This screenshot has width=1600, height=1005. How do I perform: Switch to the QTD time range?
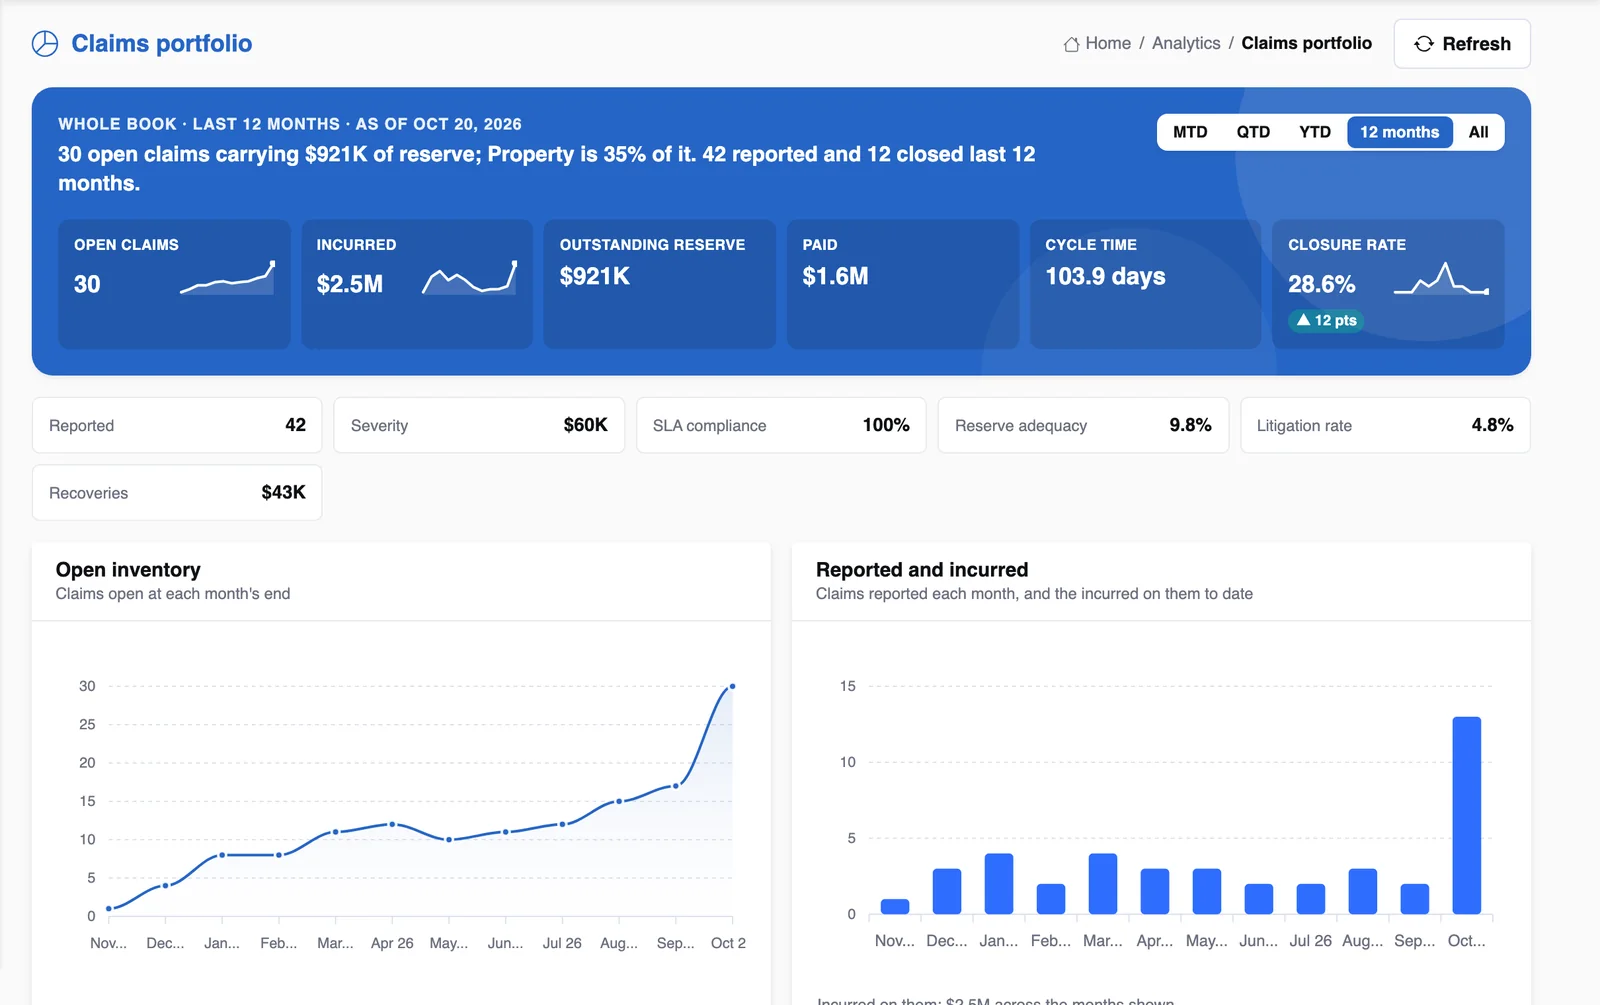pos(1253,132)
